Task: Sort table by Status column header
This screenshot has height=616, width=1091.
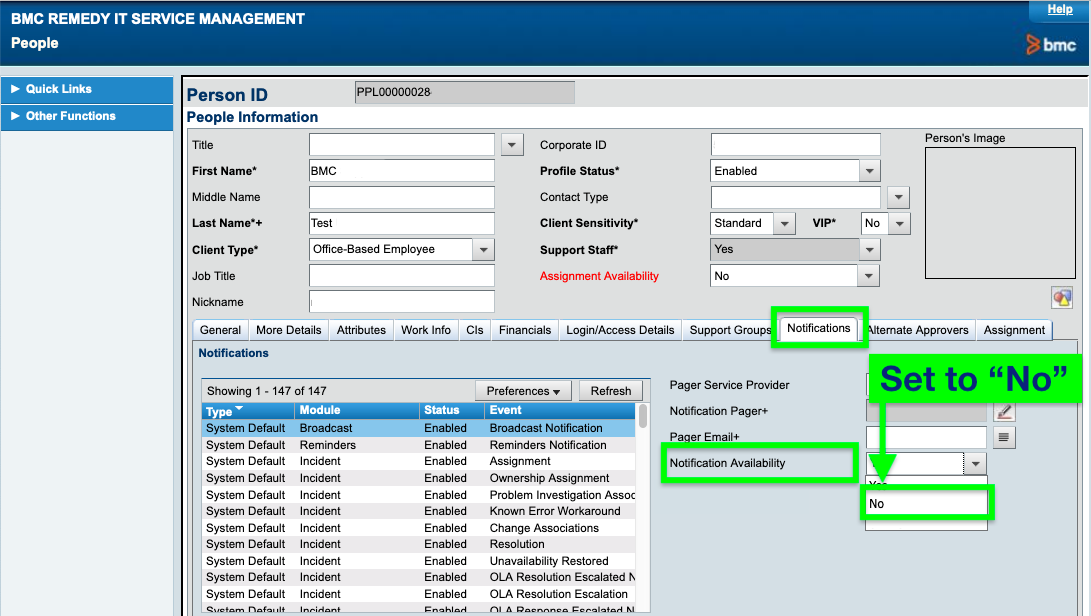Action: coord(452,411)
